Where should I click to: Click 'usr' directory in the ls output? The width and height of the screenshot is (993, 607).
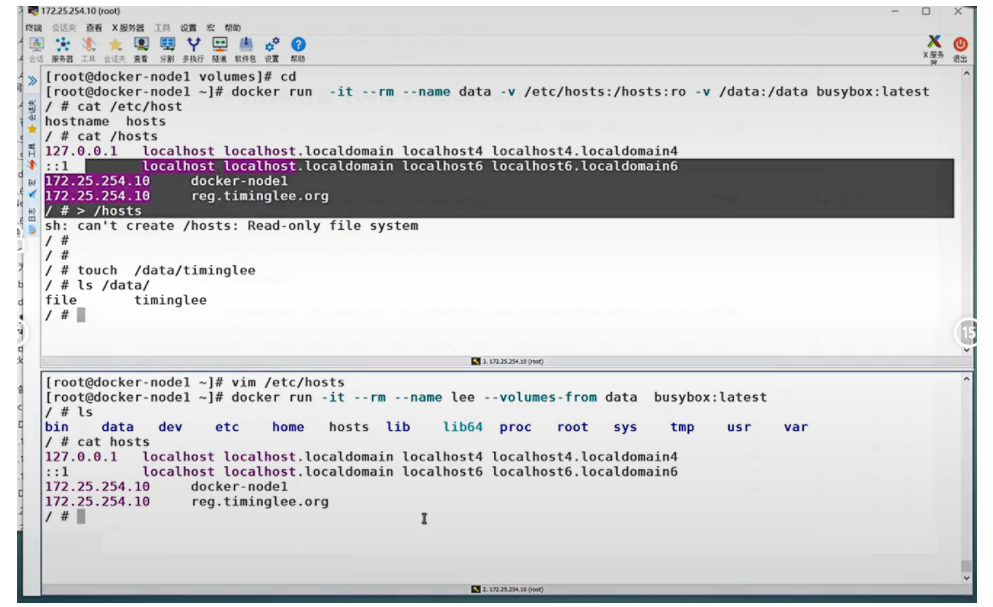739,427
